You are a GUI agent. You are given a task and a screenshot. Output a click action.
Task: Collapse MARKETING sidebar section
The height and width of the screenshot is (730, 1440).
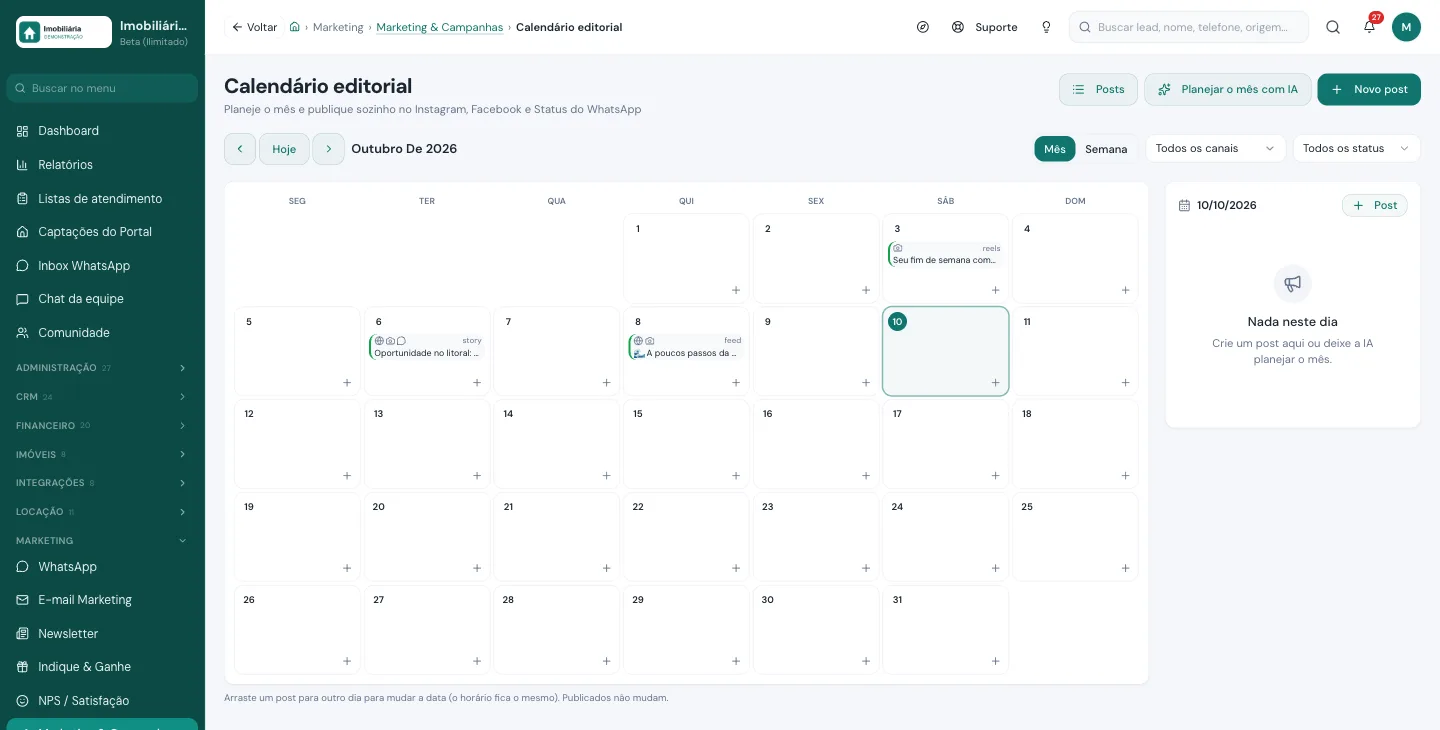pyautogui.click(x=102, y=541)
